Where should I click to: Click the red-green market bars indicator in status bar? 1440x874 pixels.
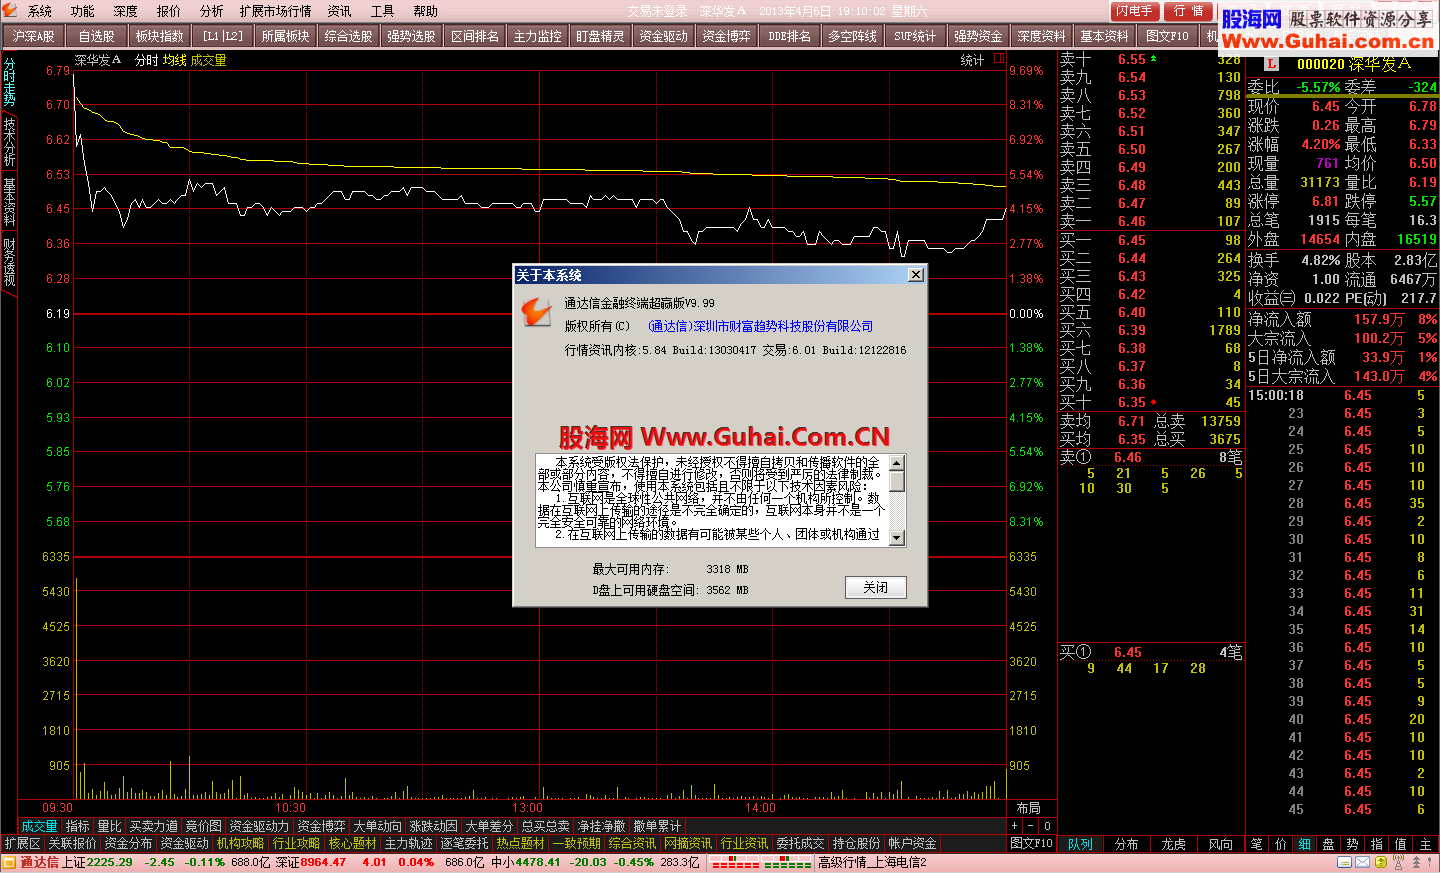[x=761, y=862]
